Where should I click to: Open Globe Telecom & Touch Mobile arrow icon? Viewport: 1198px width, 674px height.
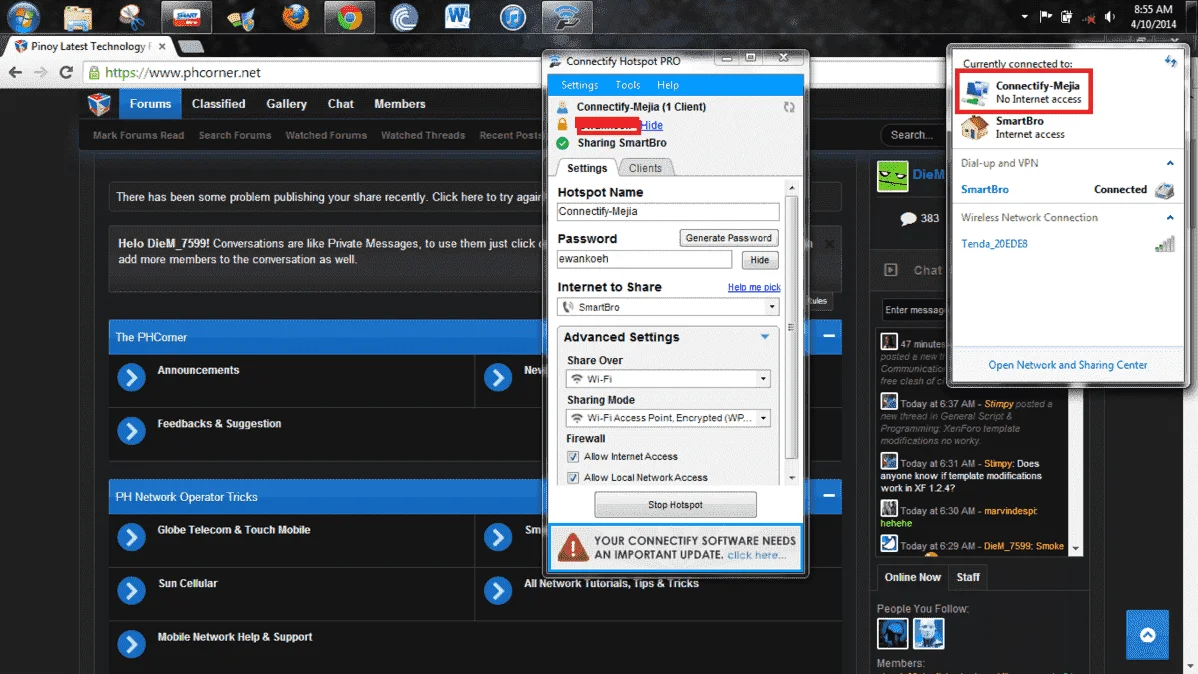(131, 537)
